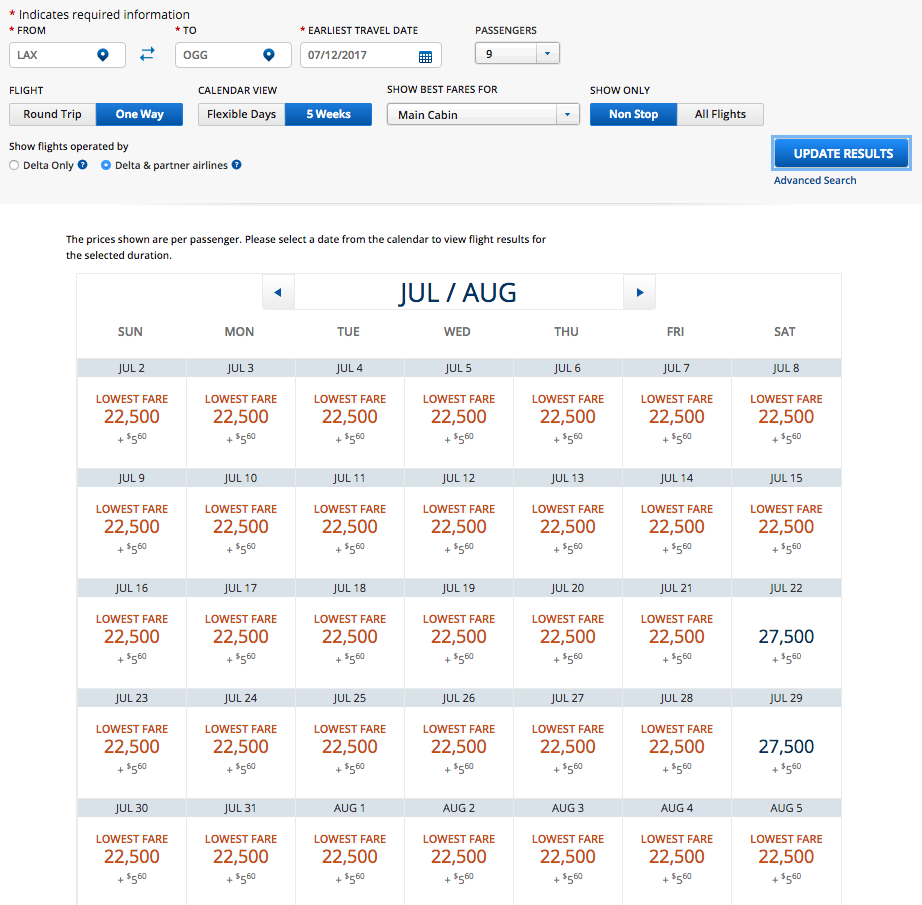
Task: Select Delta & partner airlines radio button
Action: pos(106,165)
